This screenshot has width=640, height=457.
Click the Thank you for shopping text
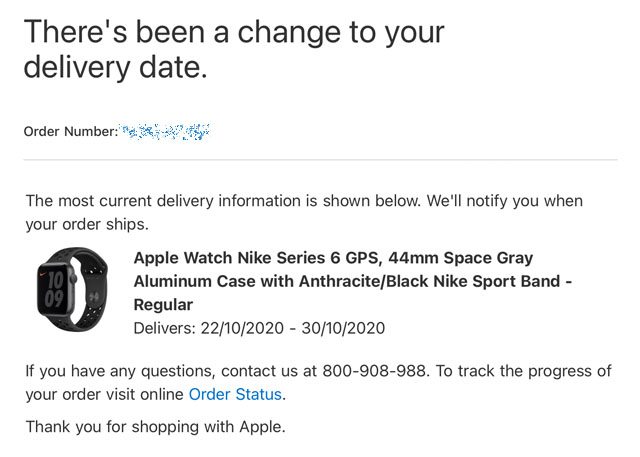tap(156, 427)
